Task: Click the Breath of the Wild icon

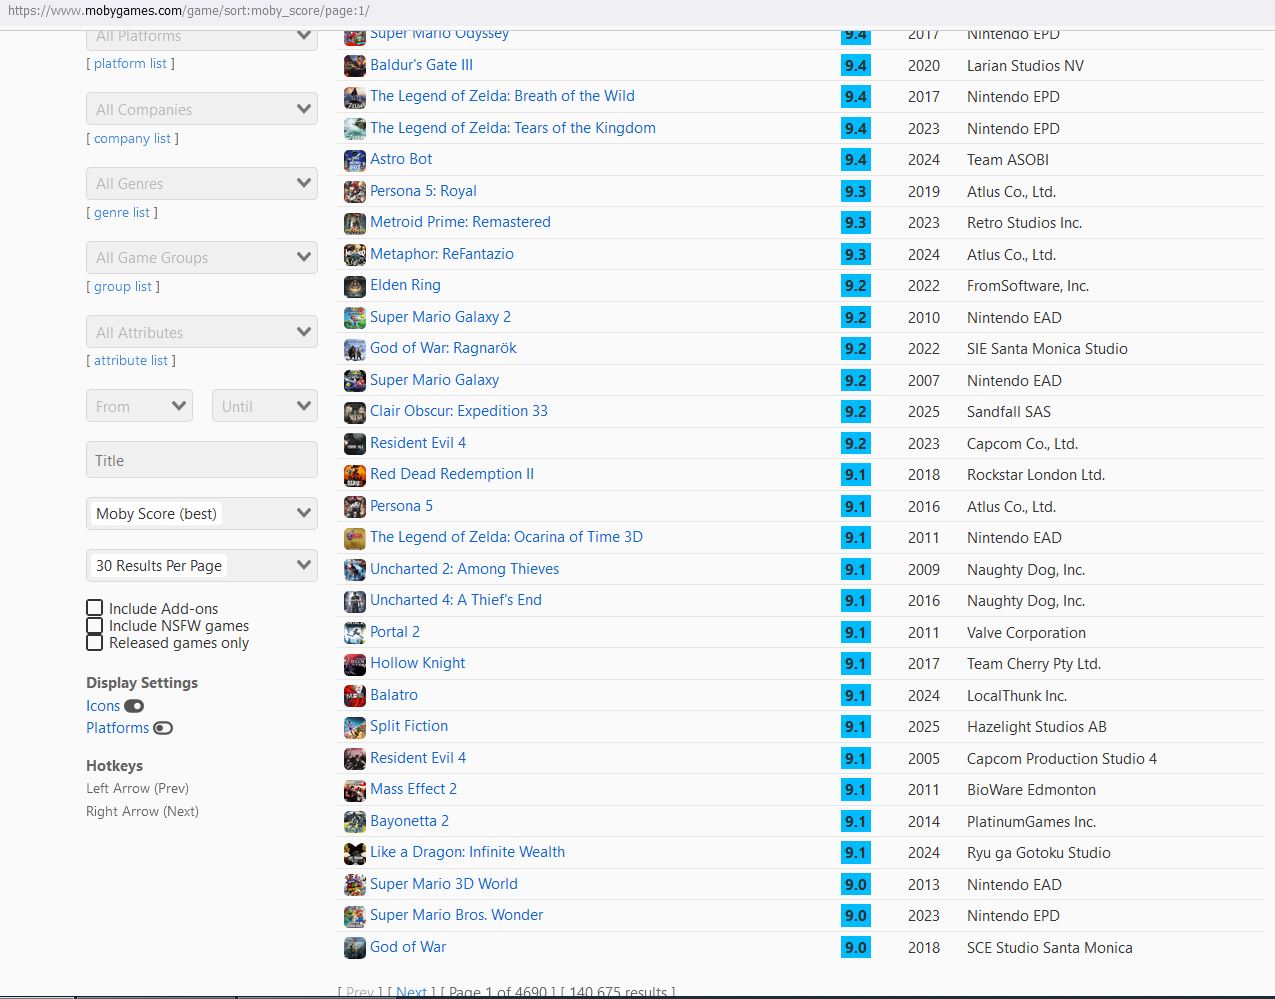Action: [x=355, y=97]
